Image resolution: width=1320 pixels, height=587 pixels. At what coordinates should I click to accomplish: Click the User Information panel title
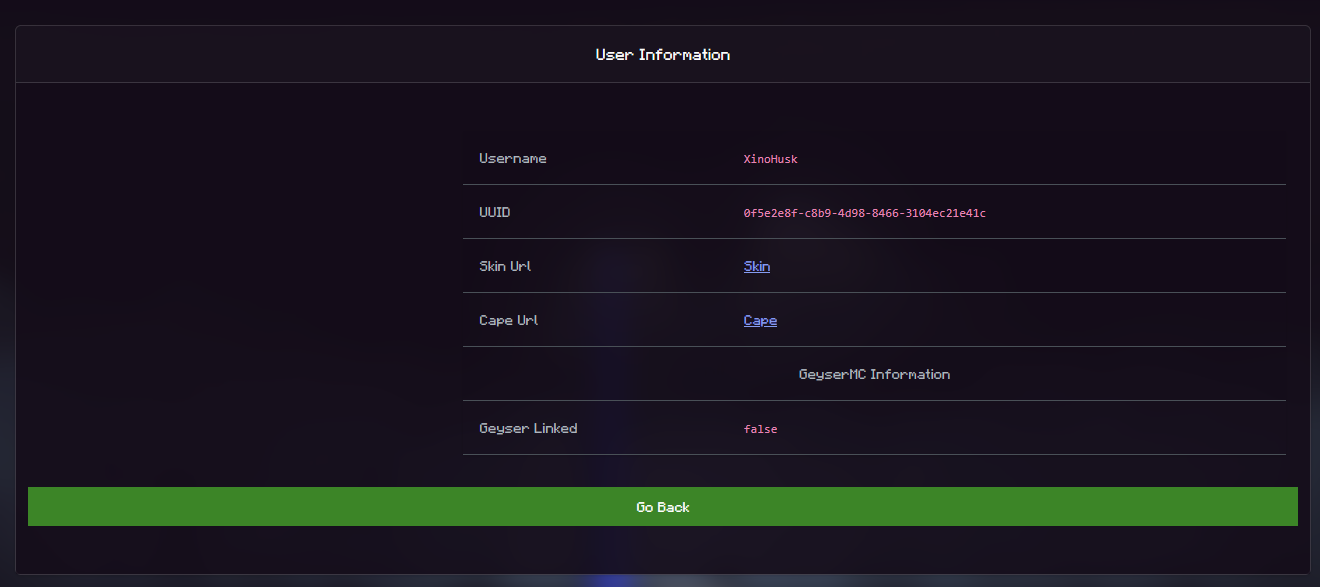click(x=663, y=55)
